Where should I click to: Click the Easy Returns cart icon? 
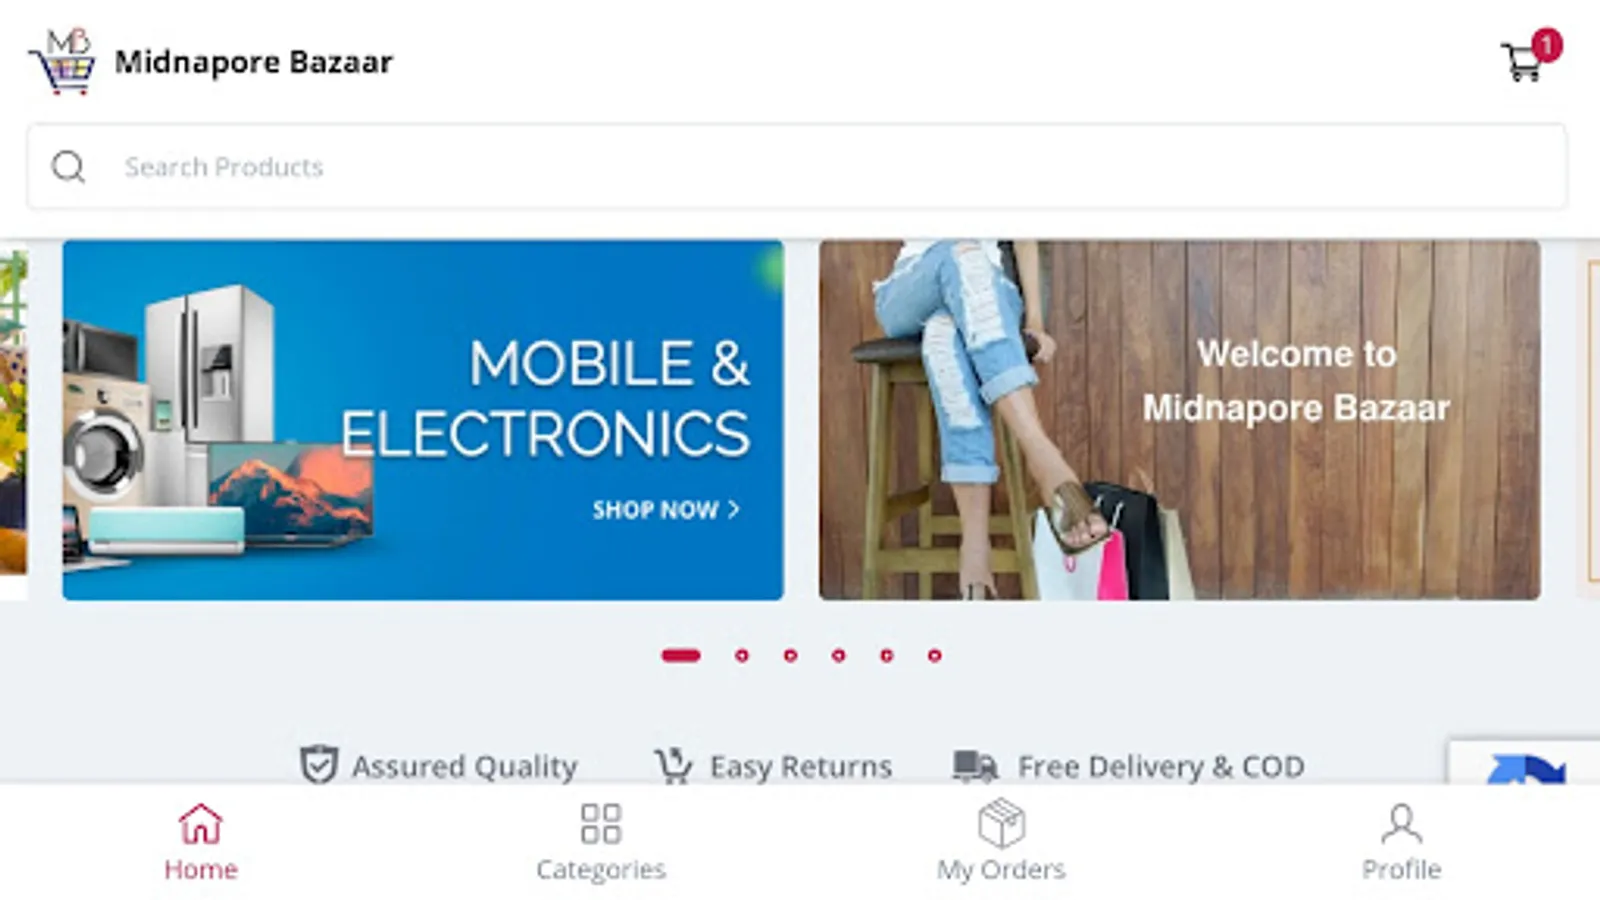click(673, 766)
